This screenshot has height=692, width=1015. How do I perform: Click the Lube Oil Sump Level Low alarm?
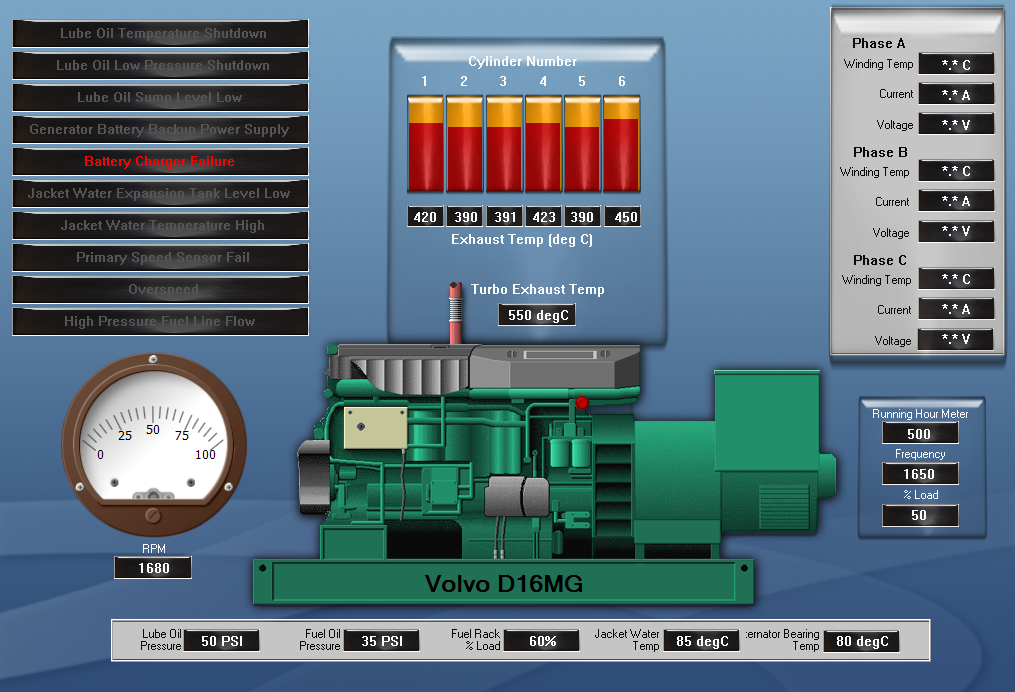[x=161, y=97]
